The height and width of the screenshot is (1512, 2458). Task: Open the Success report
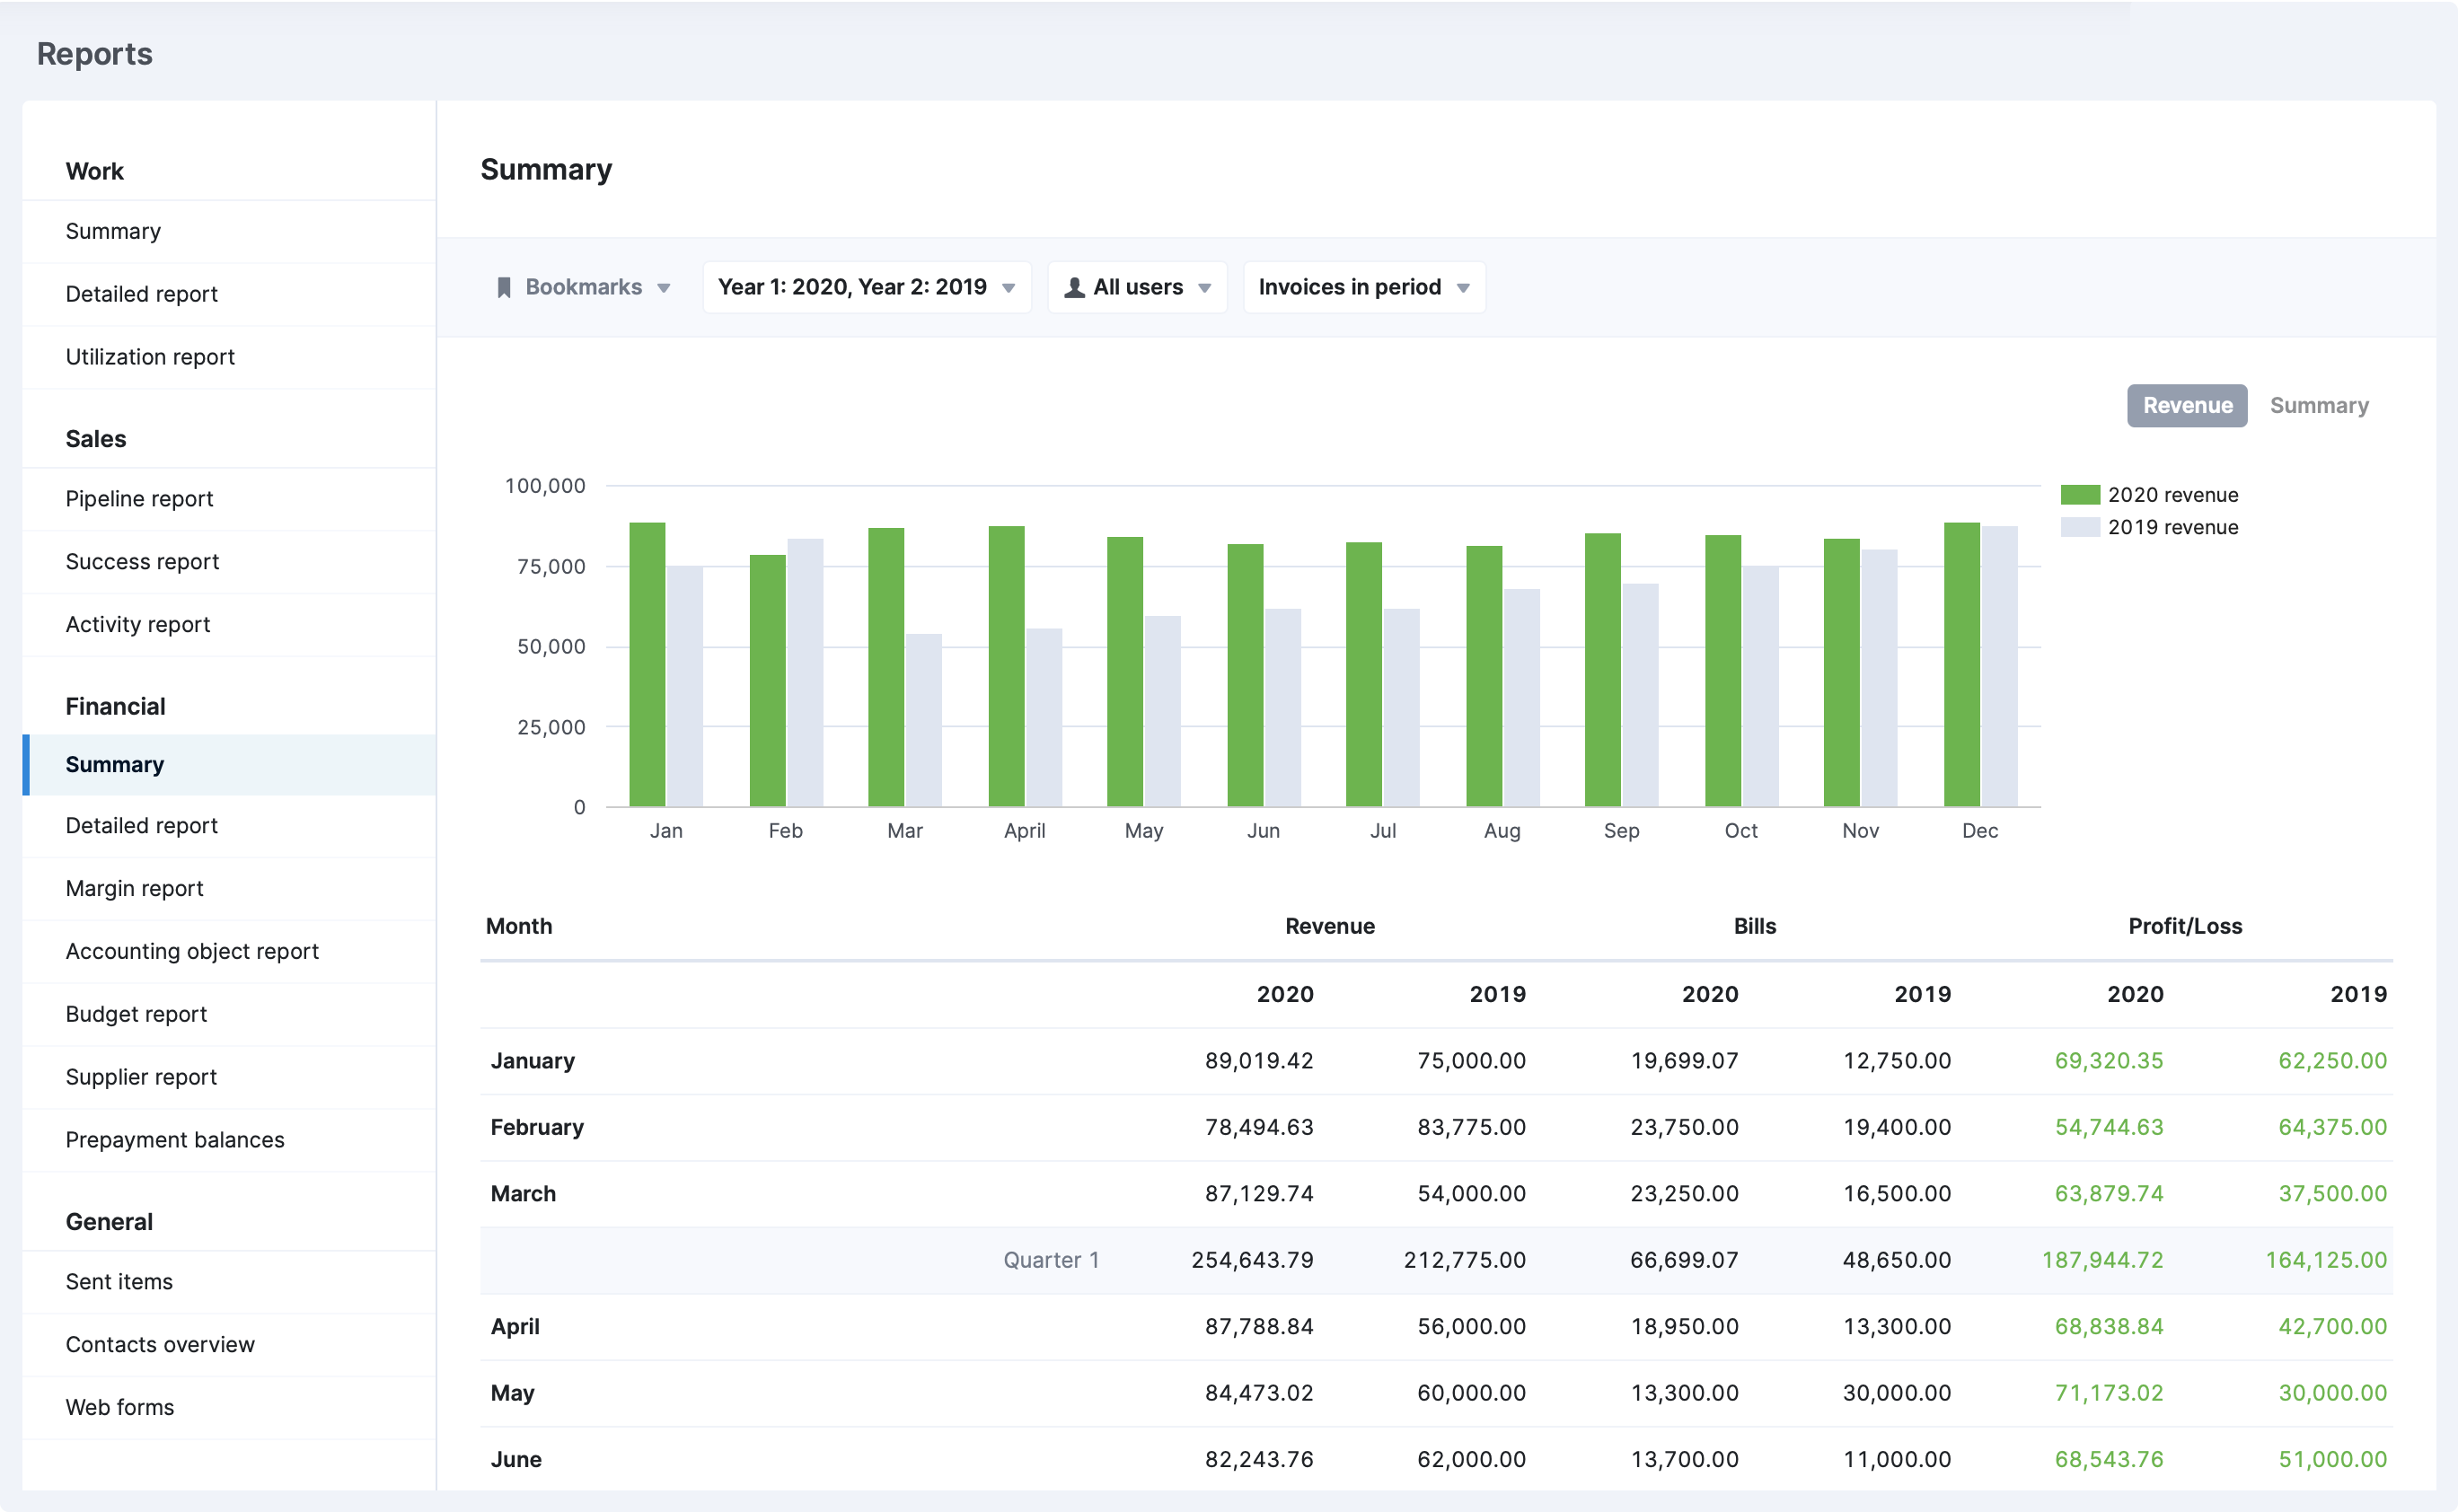(x=229, y=562)
